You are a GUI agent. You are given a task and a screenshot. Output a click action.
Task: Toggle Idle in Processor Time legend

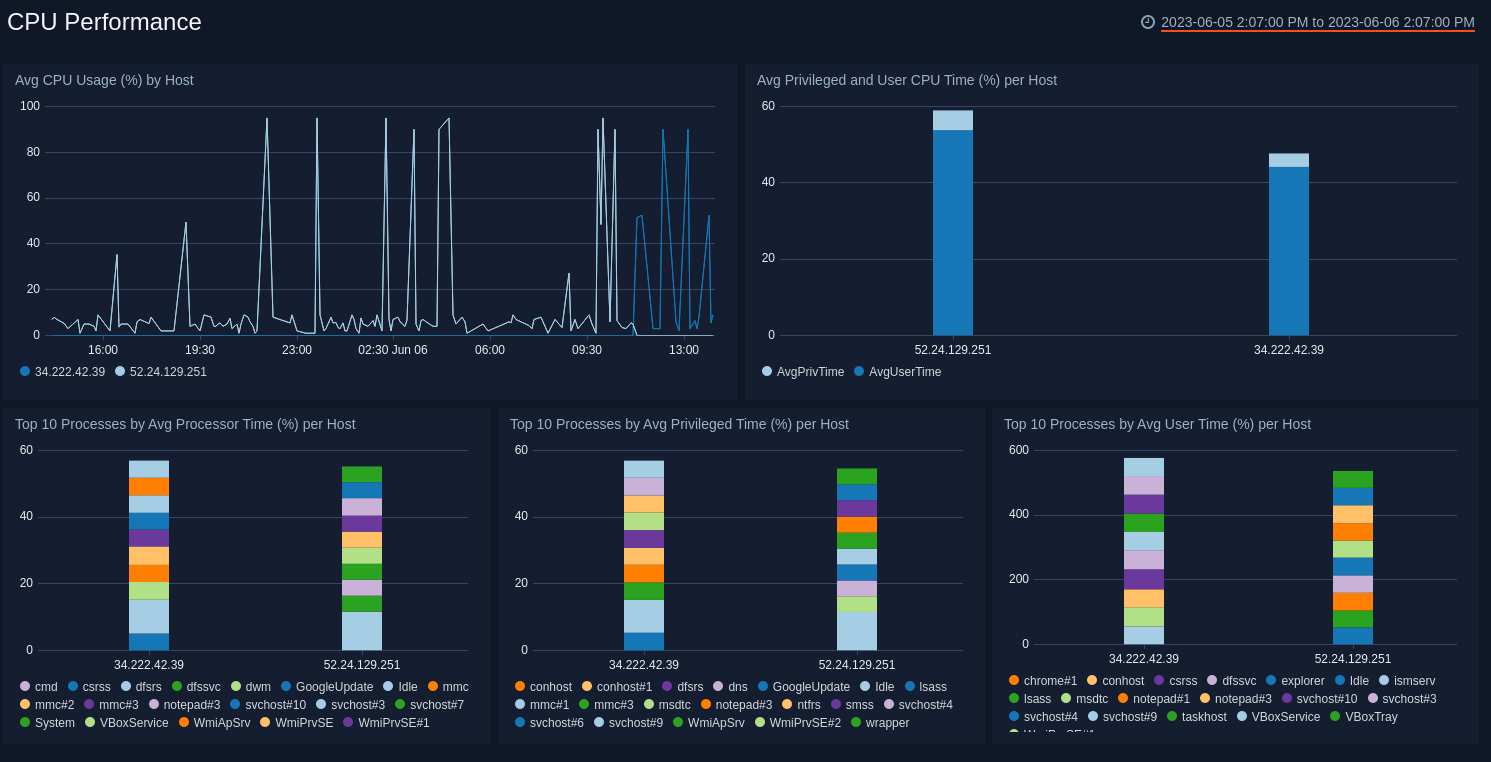(x=400, y=687)
